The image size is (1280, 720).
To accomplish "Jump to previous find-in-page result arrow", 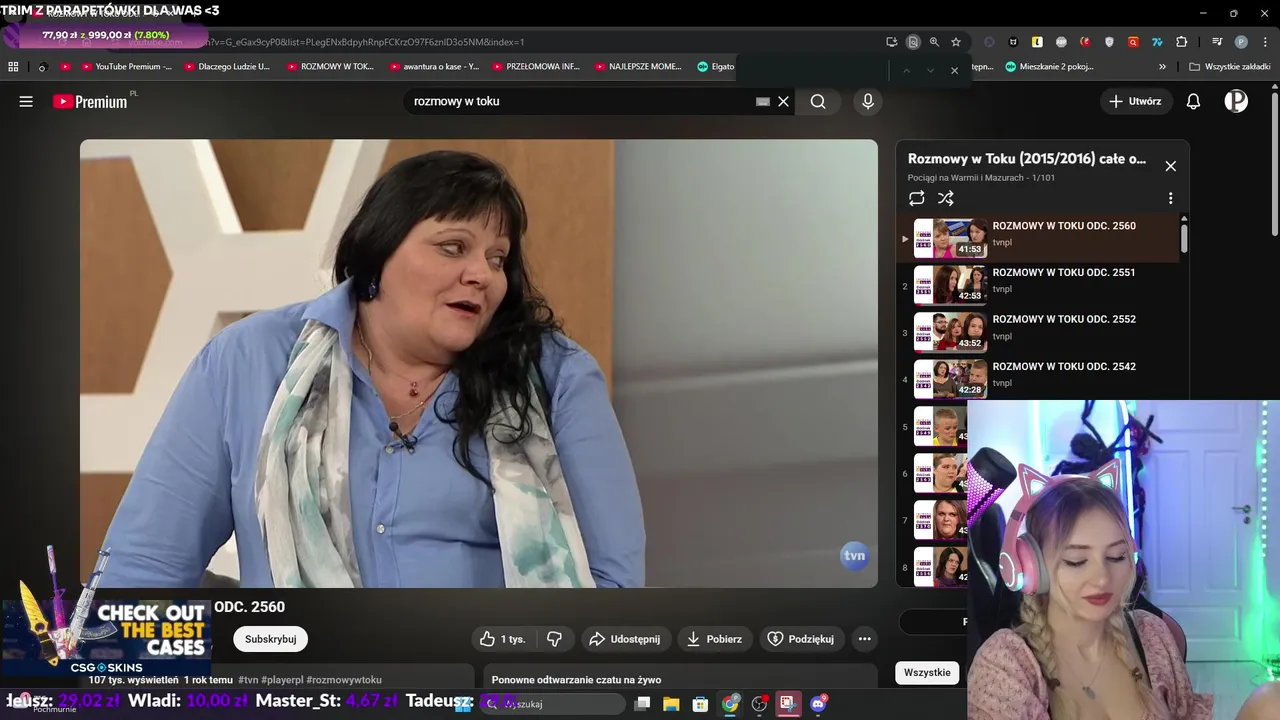I will tap(906, 70).
